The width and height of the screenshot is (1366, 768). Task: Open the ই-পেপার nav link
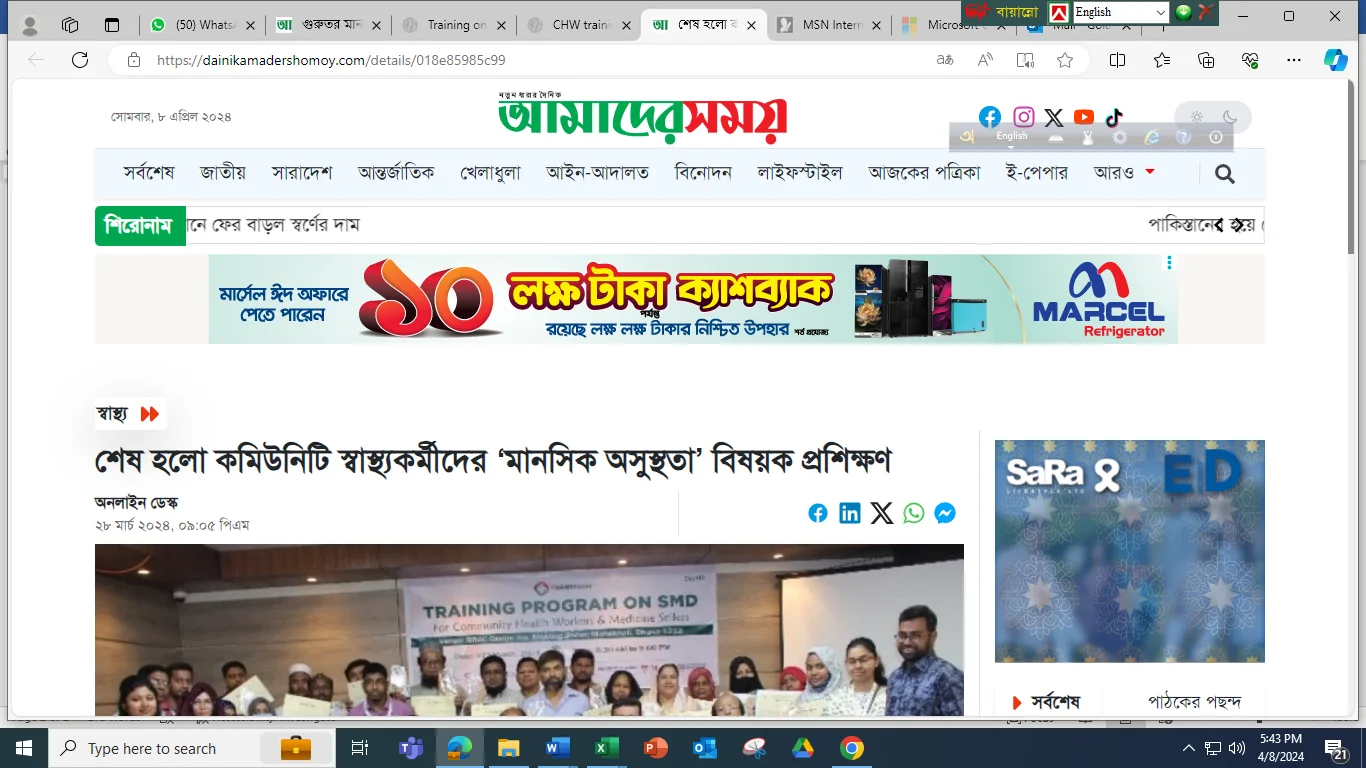(x=1037, y=172)
